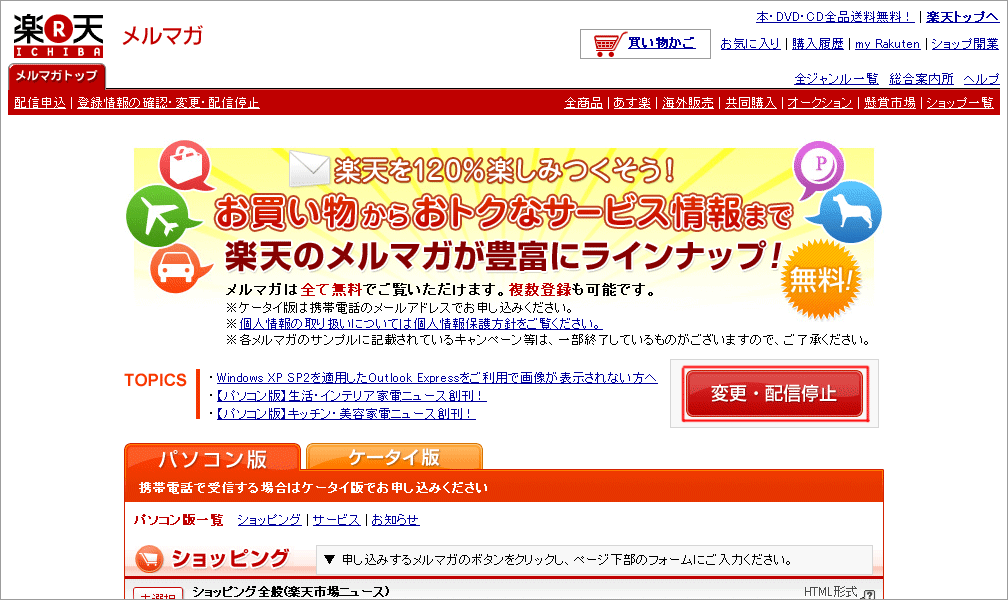
Task: Click 登録情報の確認・変更・配信停止 menu link
Action: tap(168, 102)
